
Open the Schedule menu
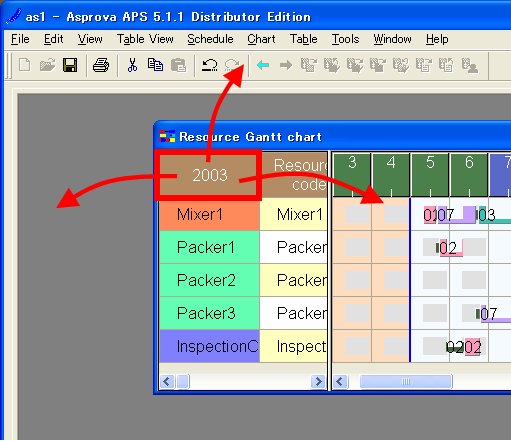(x=210, y=39)
